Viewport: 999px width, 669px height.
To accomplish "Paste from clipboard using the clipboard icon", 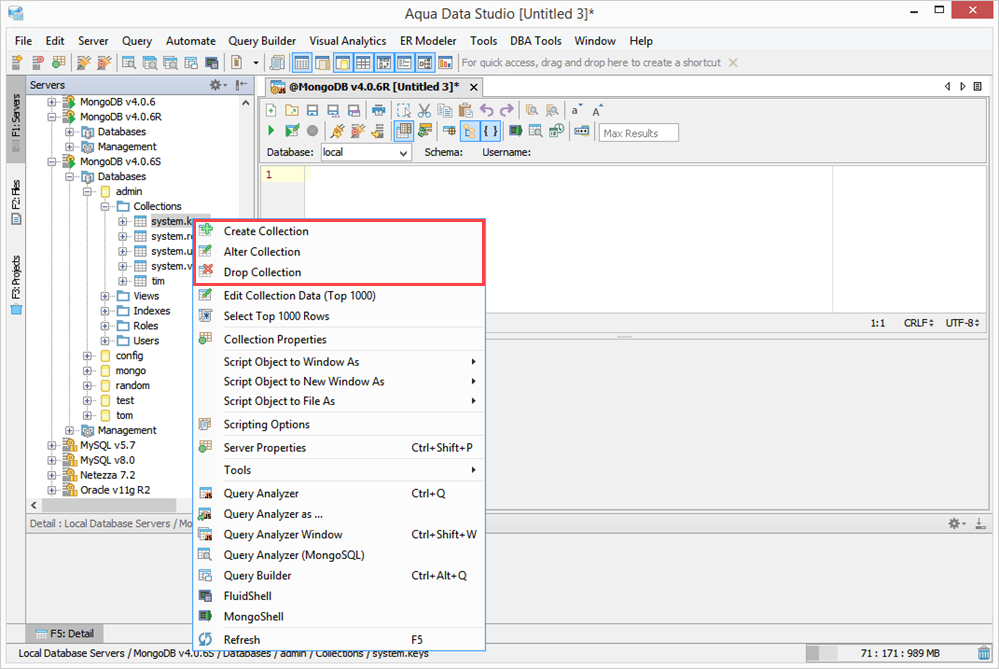I will (x=466, y=110).
